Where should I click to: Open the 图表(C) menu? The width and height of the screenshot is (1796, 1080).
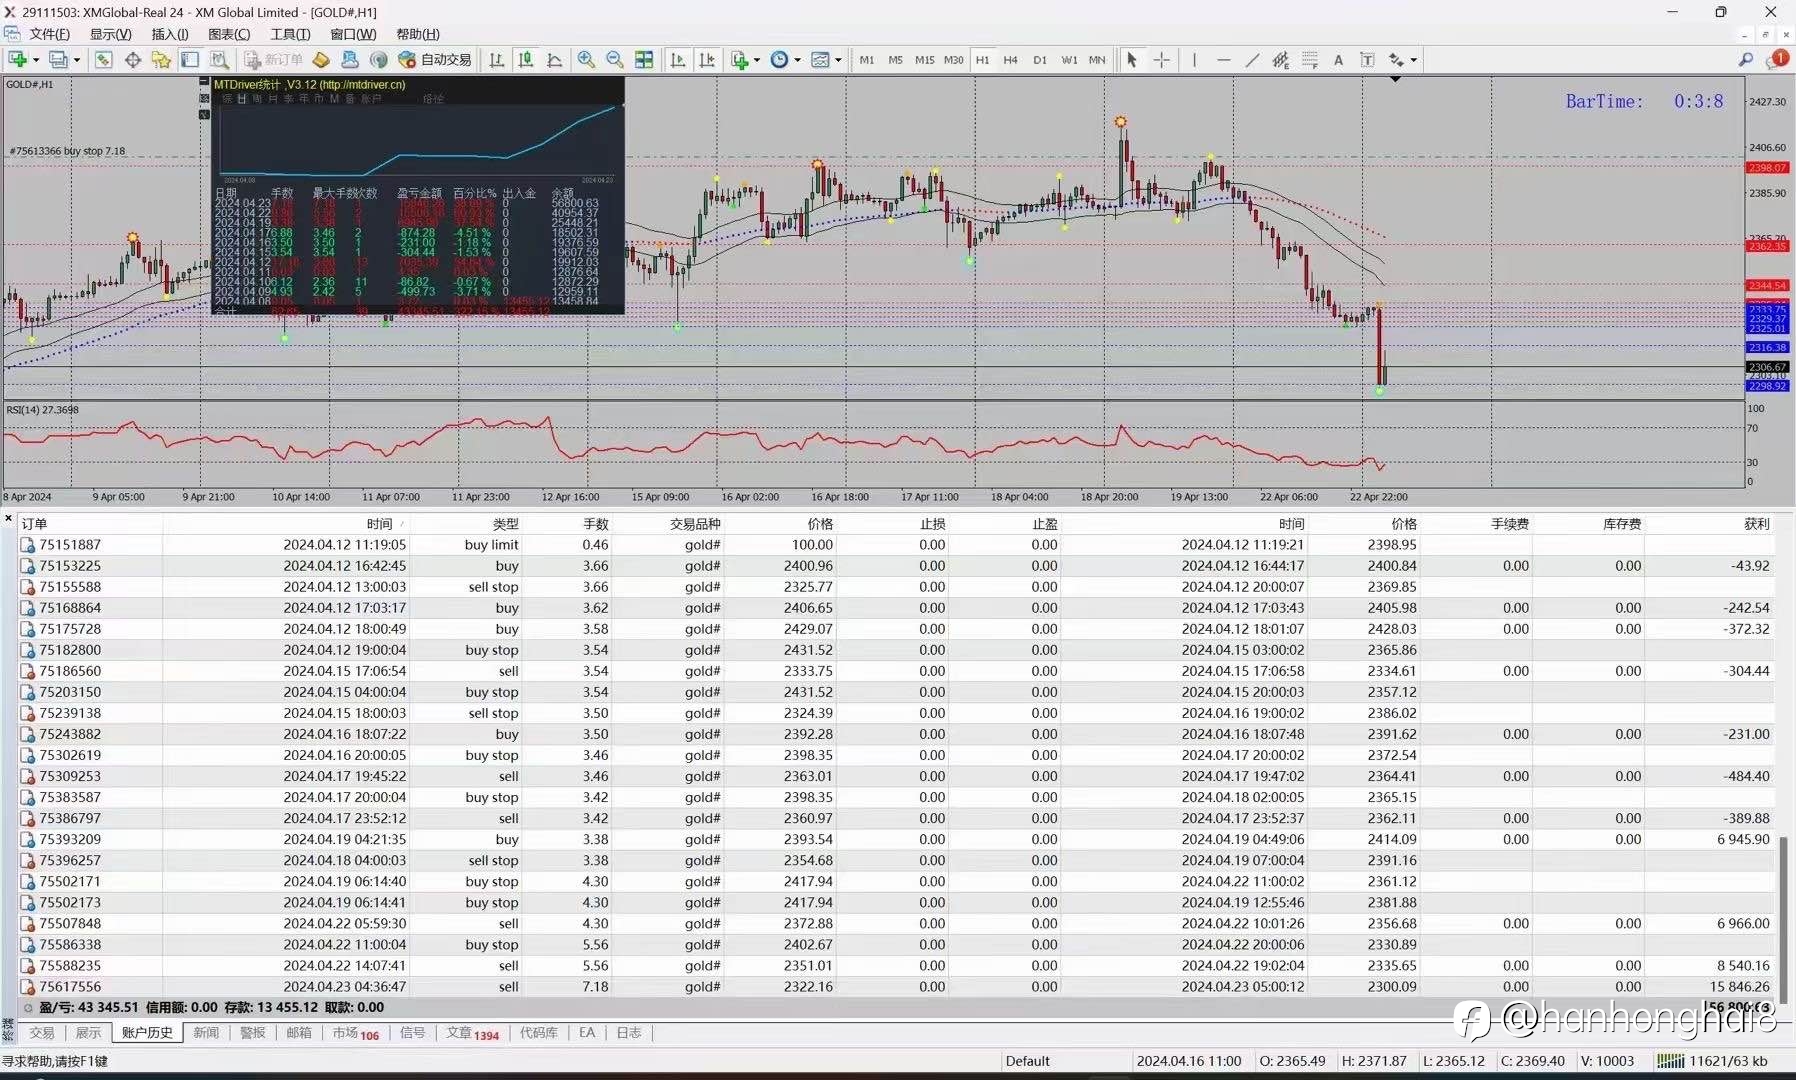[229, 34]
